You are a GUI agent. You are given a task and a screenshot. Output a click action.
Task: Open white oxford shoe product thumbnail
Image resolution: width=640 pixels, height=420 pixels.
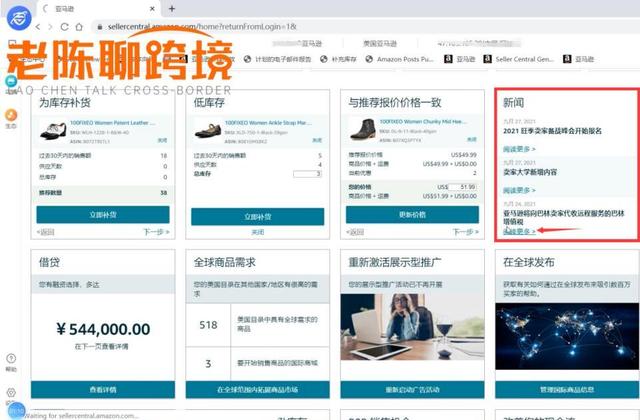[53, 131]
